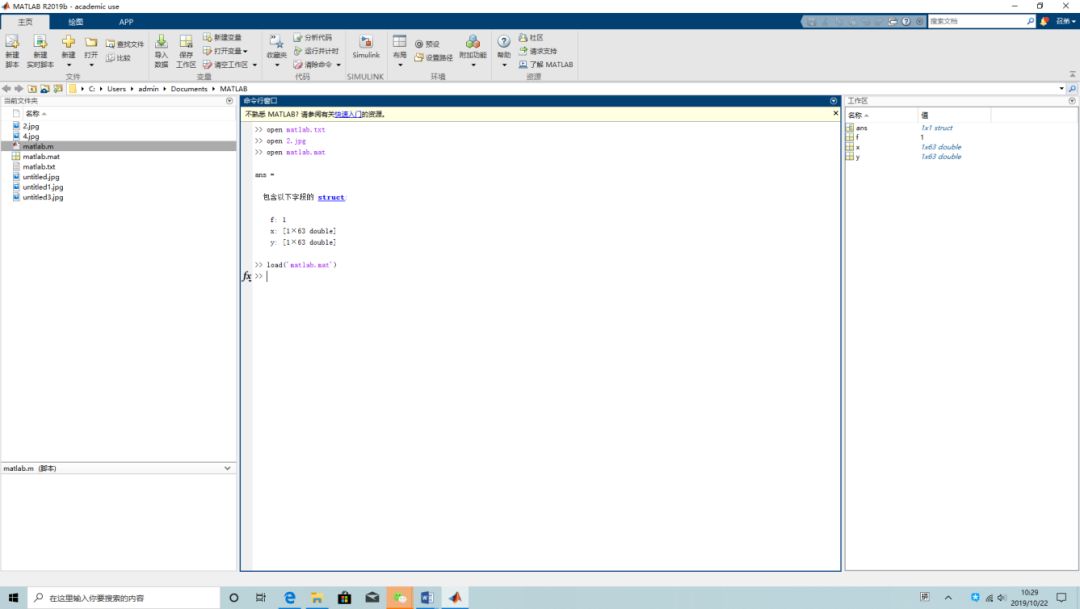Click 分析代码 analyze code
The height and width of the screenshot is (609, 1080).
(x=312, y=37)
